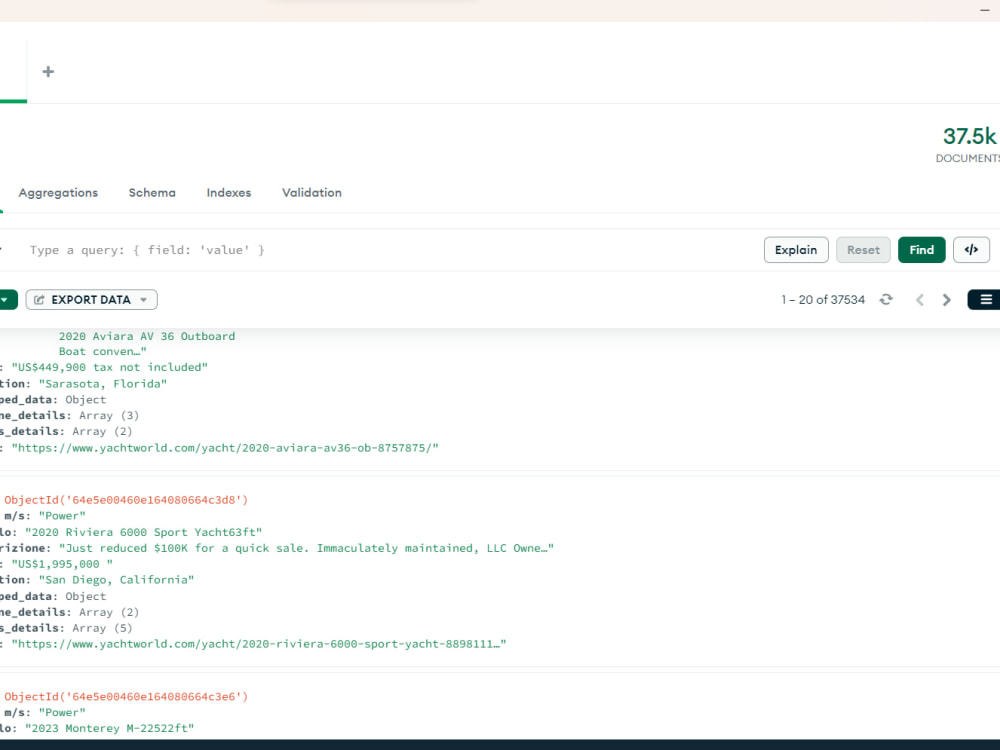1000x750 pixels.
Task: Toggle the query code view
Action: [971, 249]
